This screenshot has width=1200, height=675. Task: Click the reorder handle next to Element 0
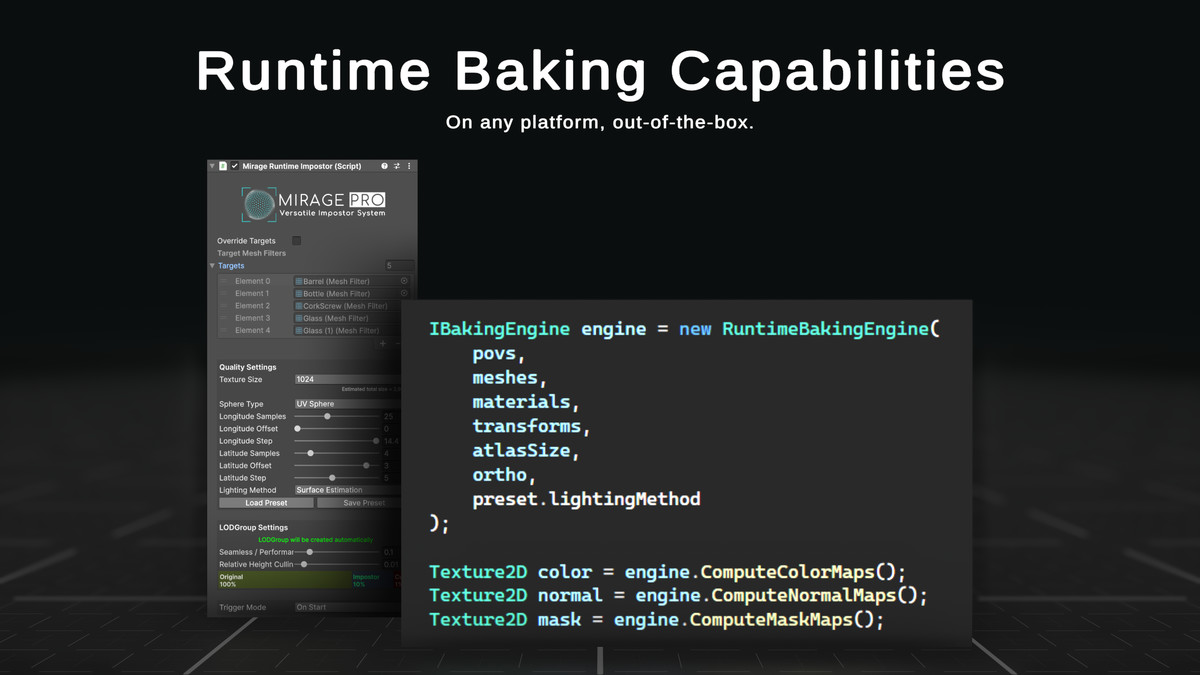[223, 281]
